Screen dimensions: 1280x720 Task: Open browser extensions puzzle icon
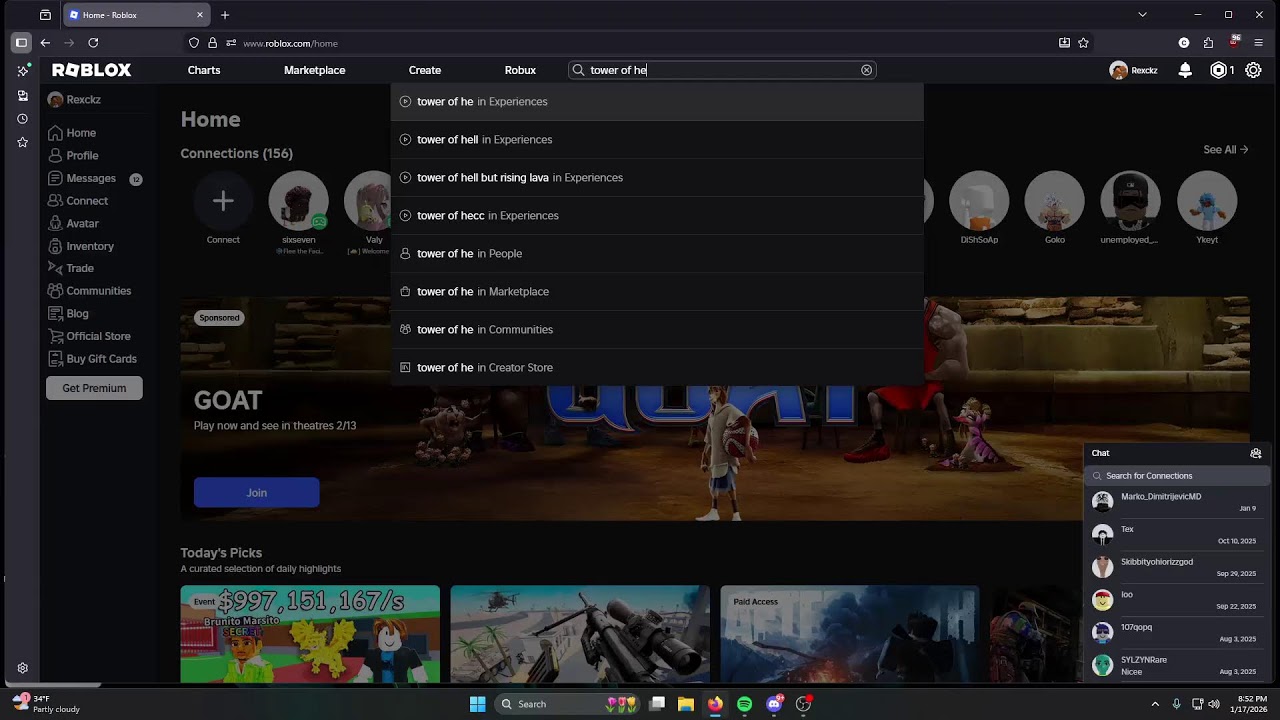point(1208,43)
